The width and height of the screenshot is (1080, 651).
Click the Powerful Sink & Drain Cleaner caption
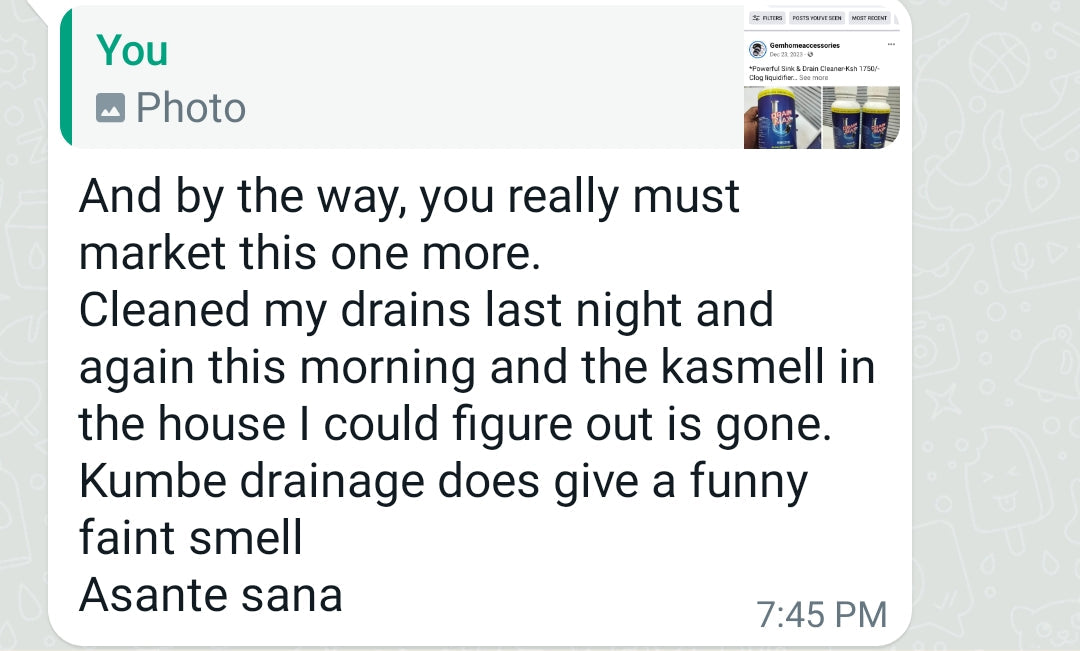810,68
